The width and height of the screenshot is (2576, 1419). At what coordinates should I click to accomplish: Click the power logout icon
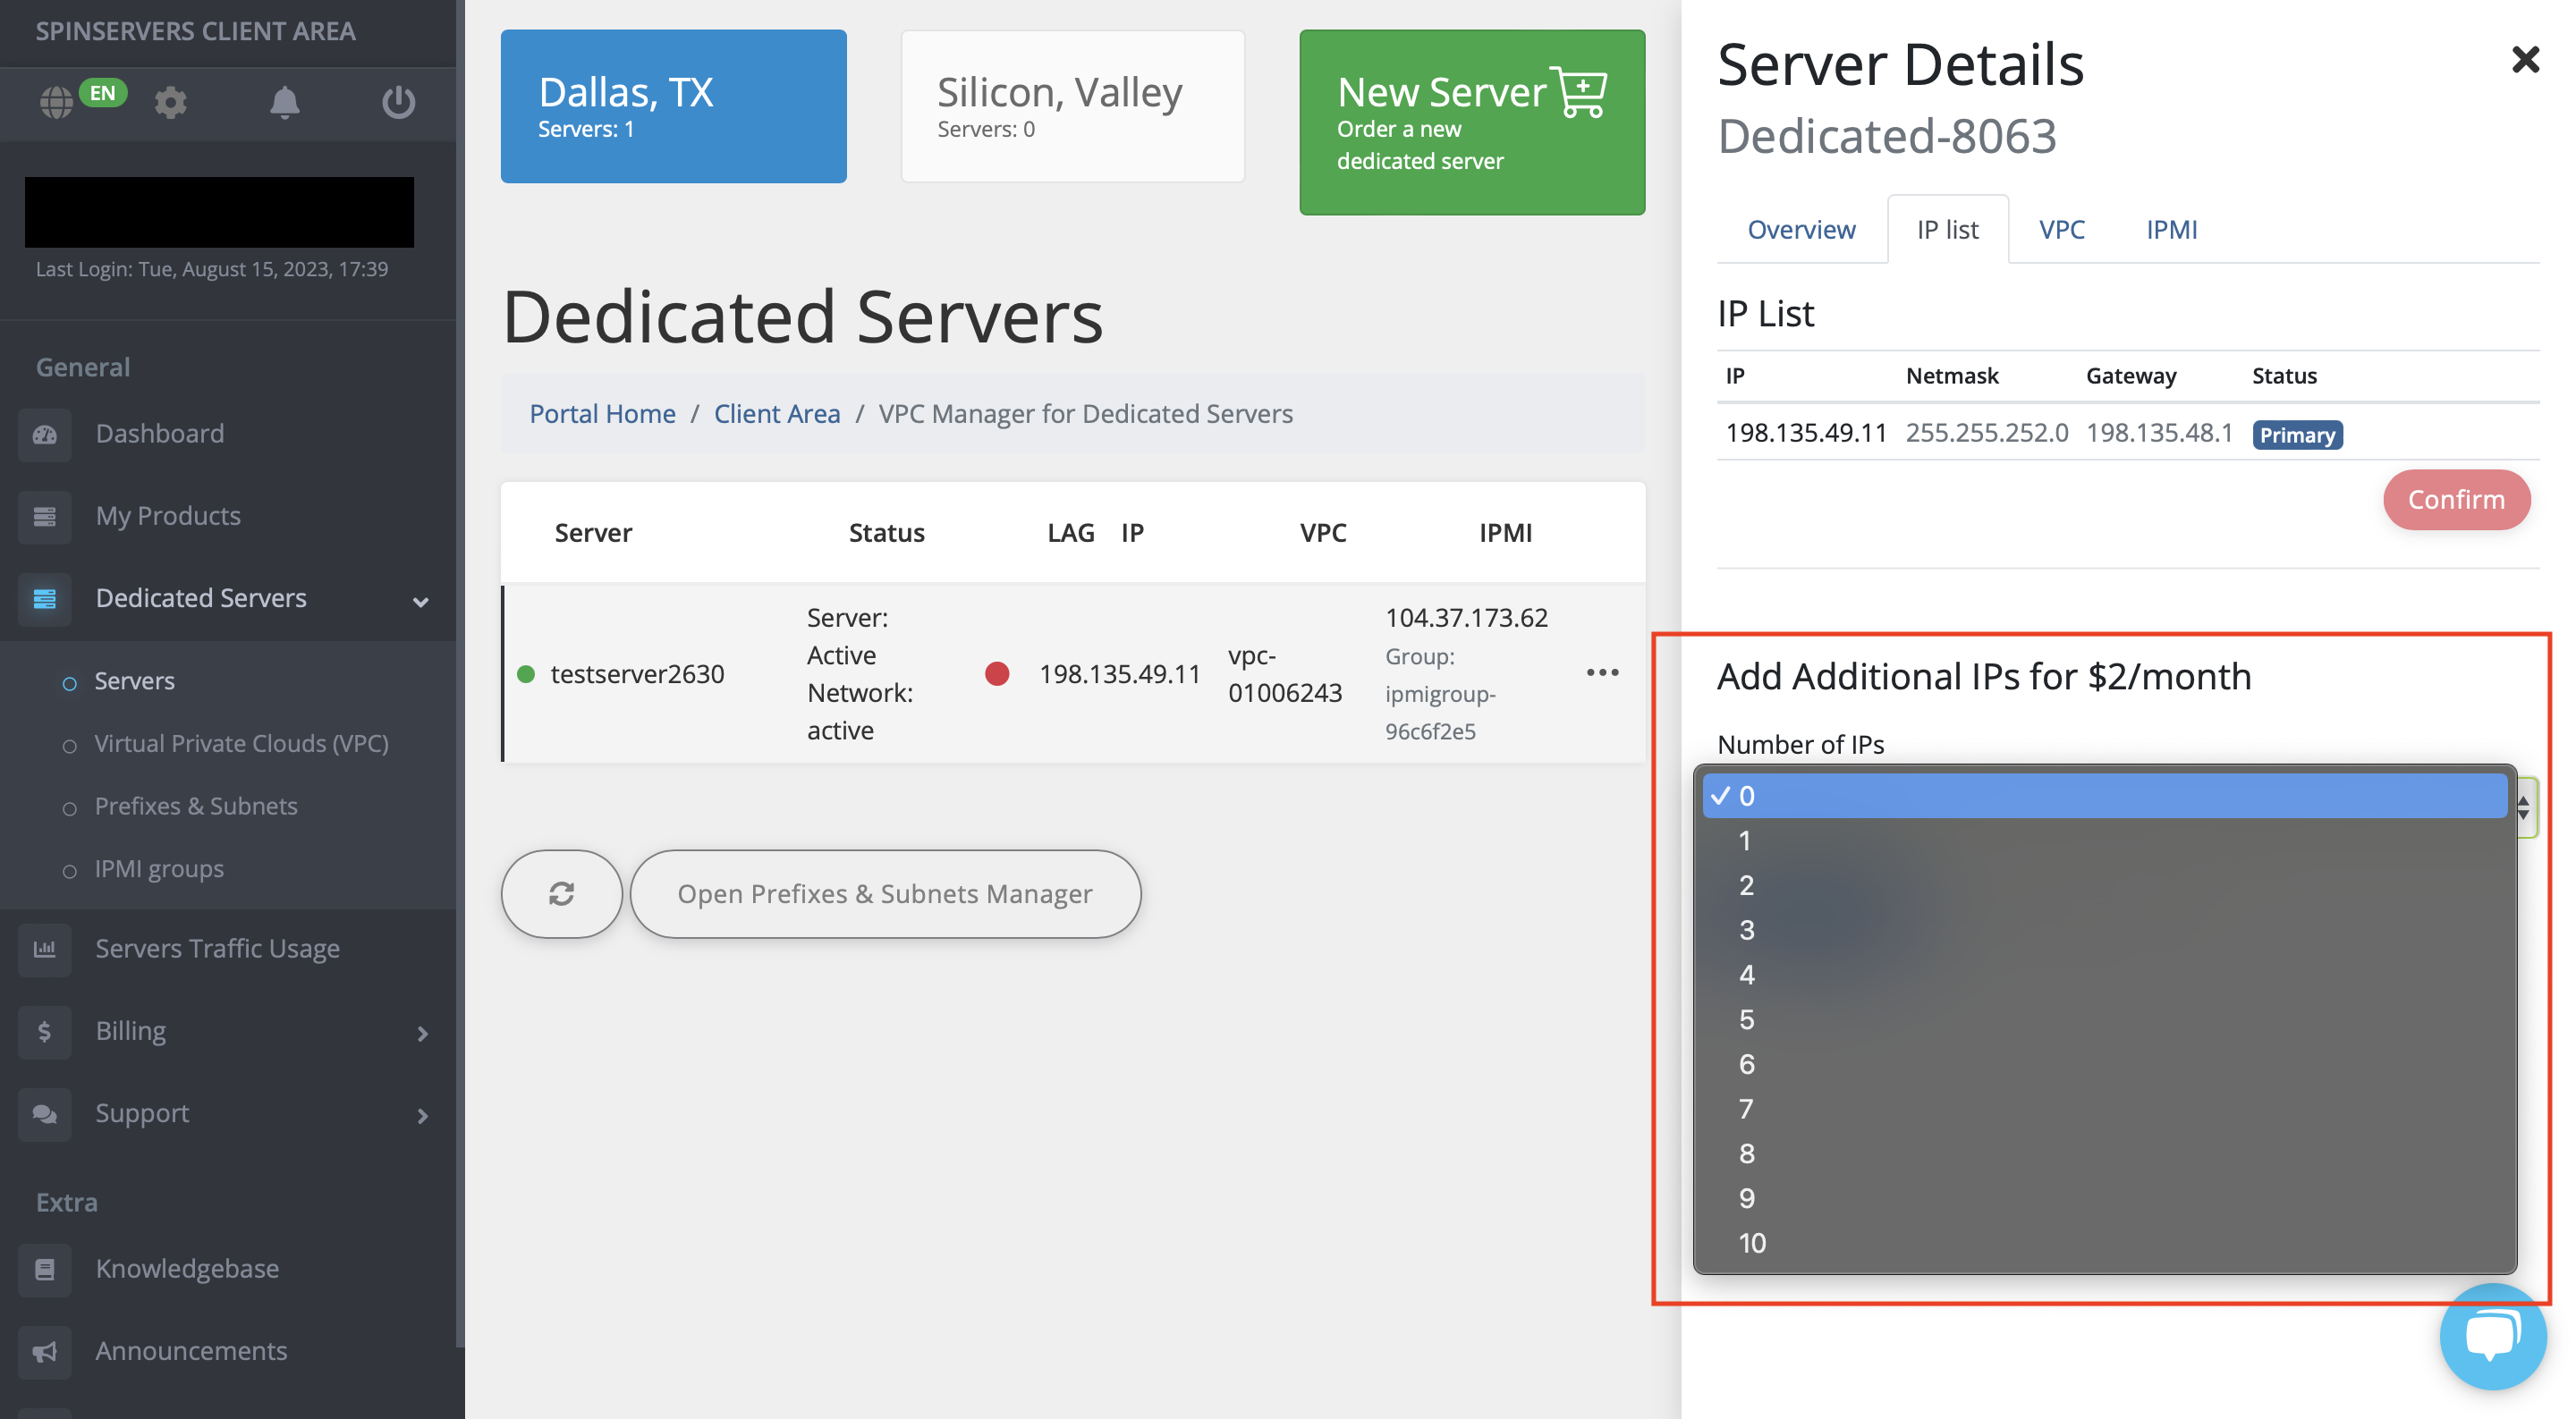(x=399, y=102)
